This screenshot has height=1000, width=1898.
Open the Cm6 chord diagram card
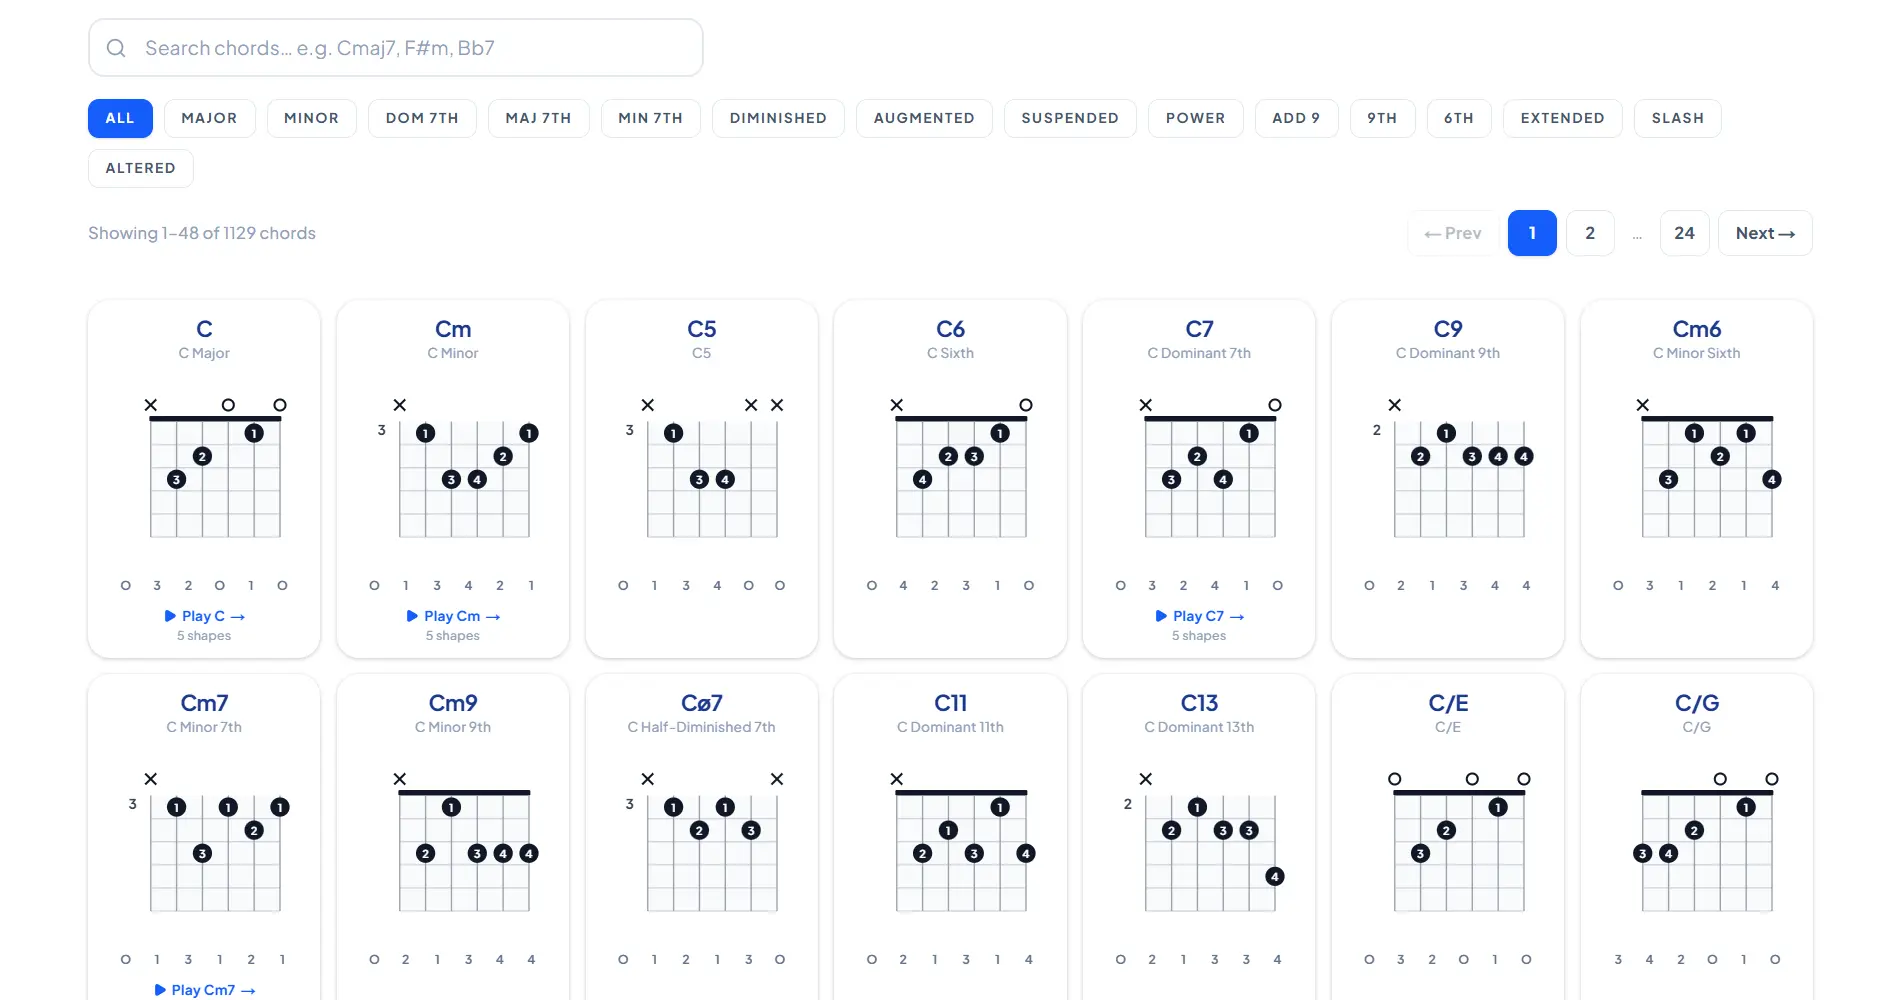pyautogui.click(x=1696, y=478)
